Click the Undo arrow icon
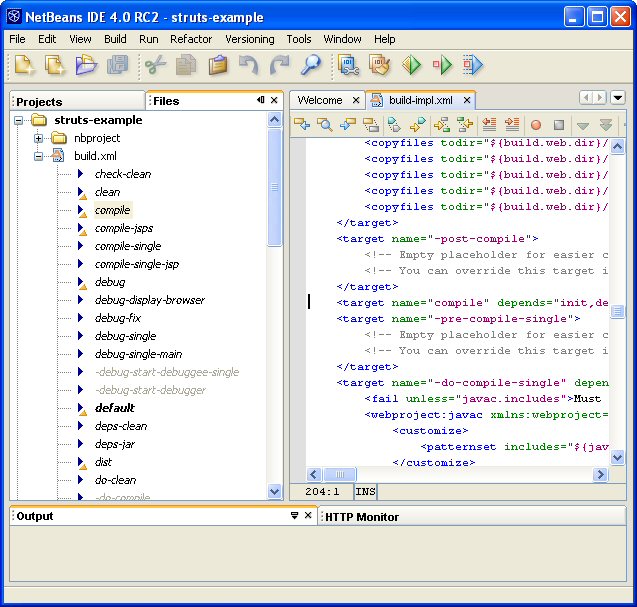This screenshot has width=637, height=607. pyautogui.click(x=249, y=65)
